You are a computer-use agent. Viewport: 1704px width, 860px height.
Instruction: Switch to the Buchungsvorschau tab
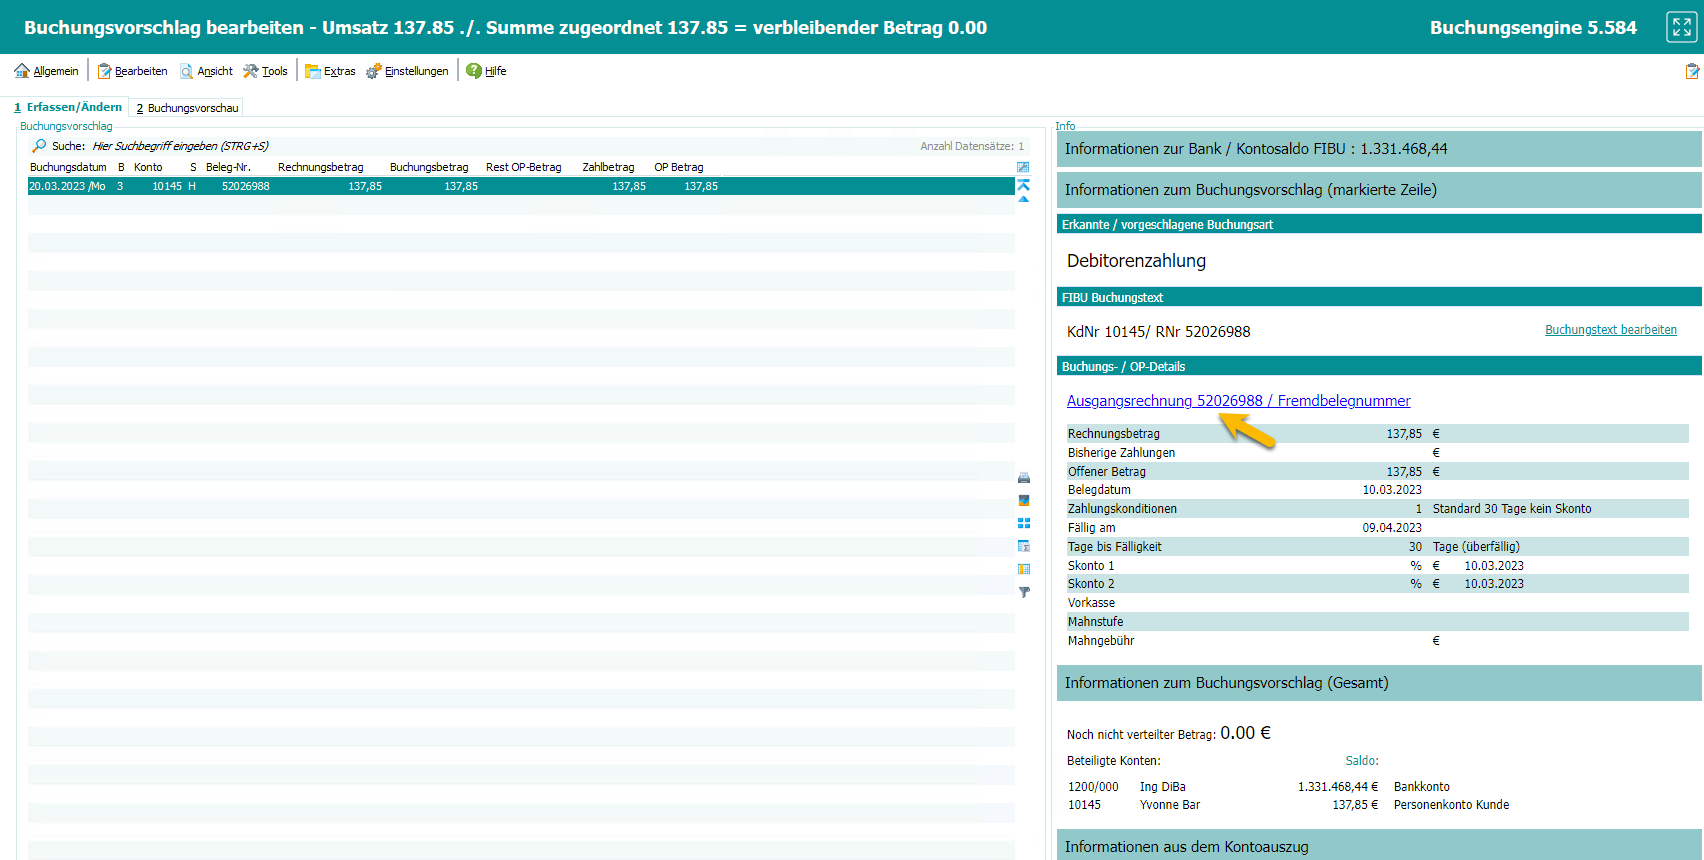(188, 108)
